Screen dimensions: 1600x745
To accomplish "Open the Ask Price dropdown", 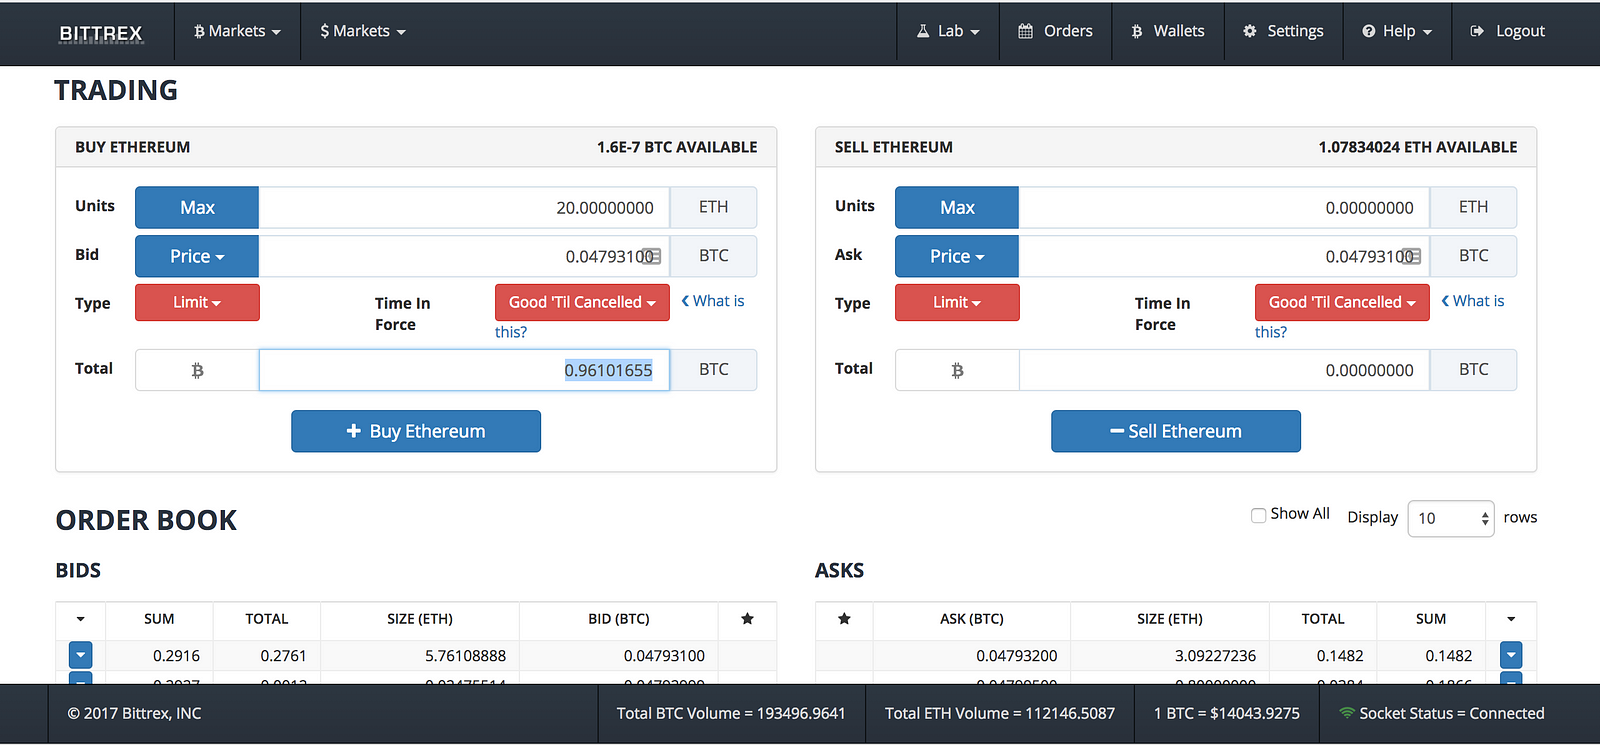I will pyautogui.click(x=957, y=256).
